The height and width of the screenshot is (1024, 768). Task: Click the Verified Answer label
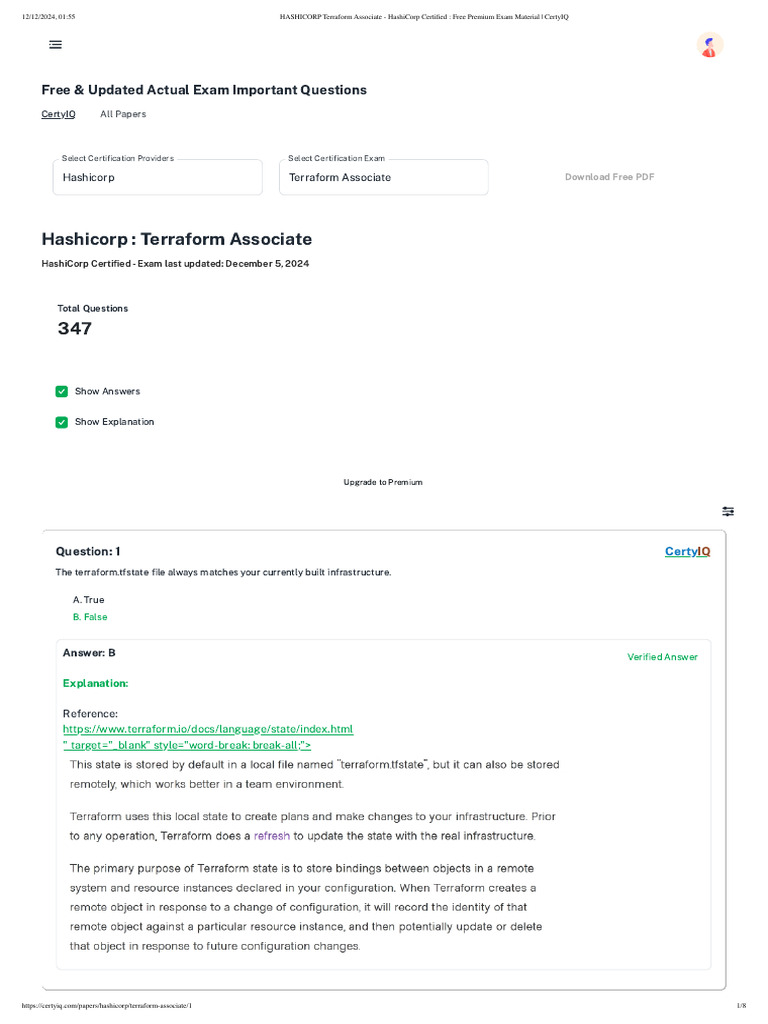point(662,657)
